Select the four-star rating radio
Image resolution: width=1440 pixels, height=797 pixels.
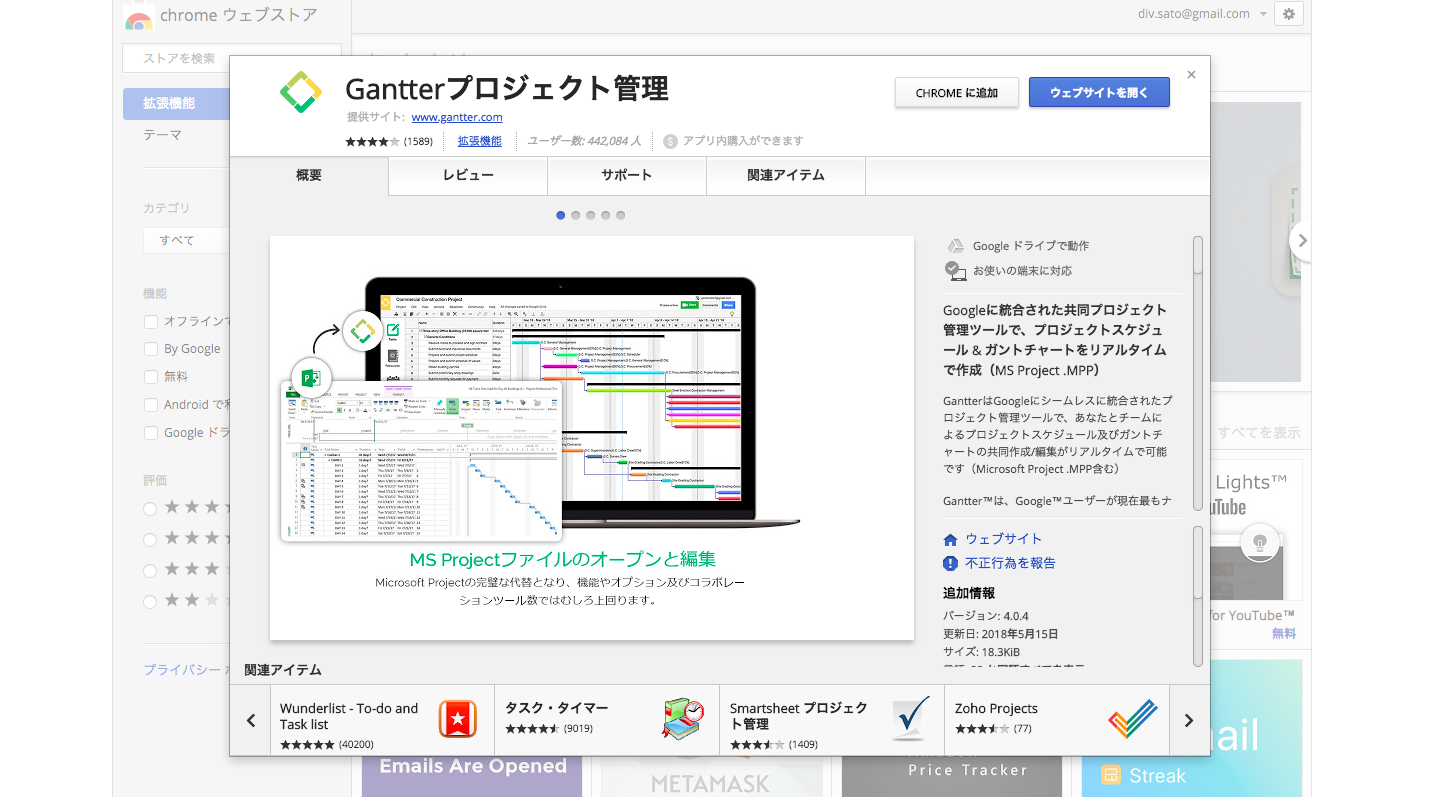point(150,539)
